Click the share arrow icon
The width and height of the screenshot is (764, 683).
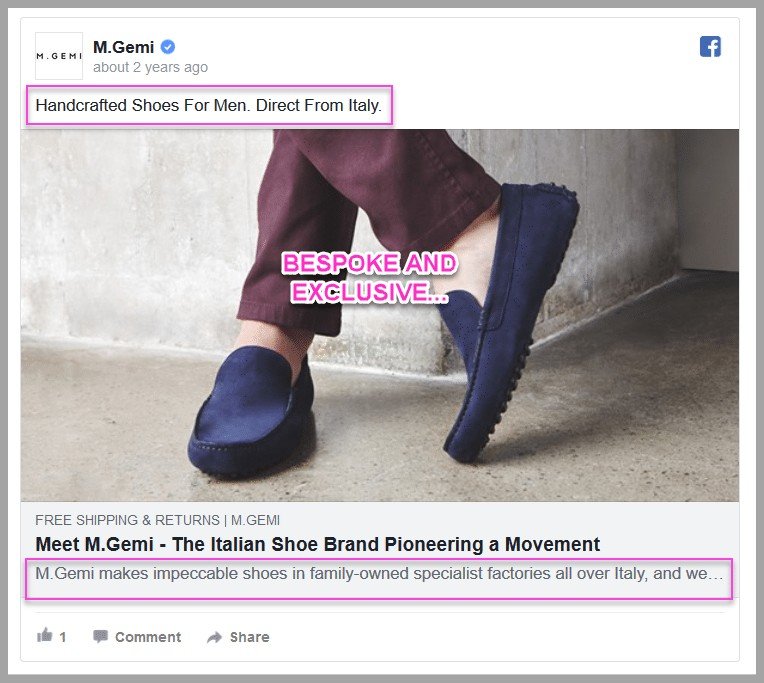pyautogui.click(x=214, y=637)
